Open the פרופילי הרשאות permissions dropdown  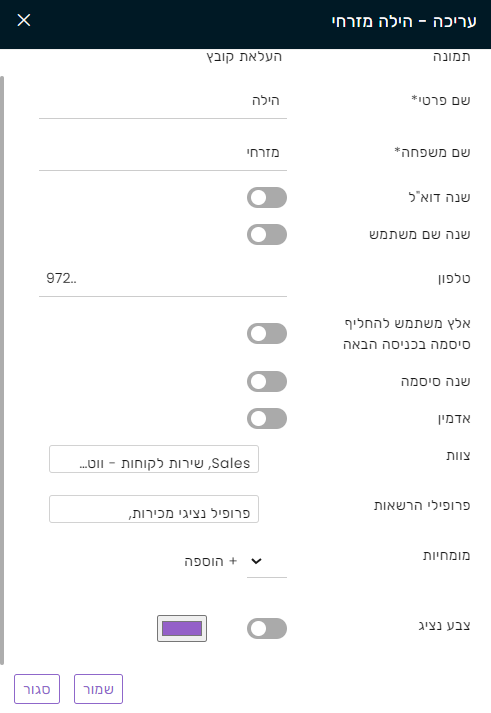pos(154,509)
